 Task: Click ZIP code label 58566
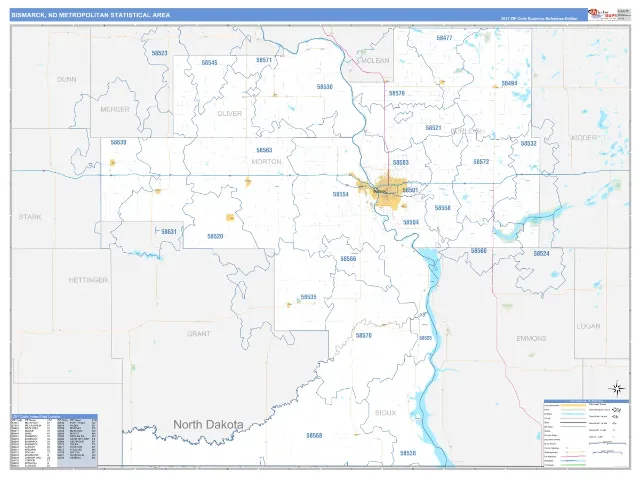[x=348, y=259]
